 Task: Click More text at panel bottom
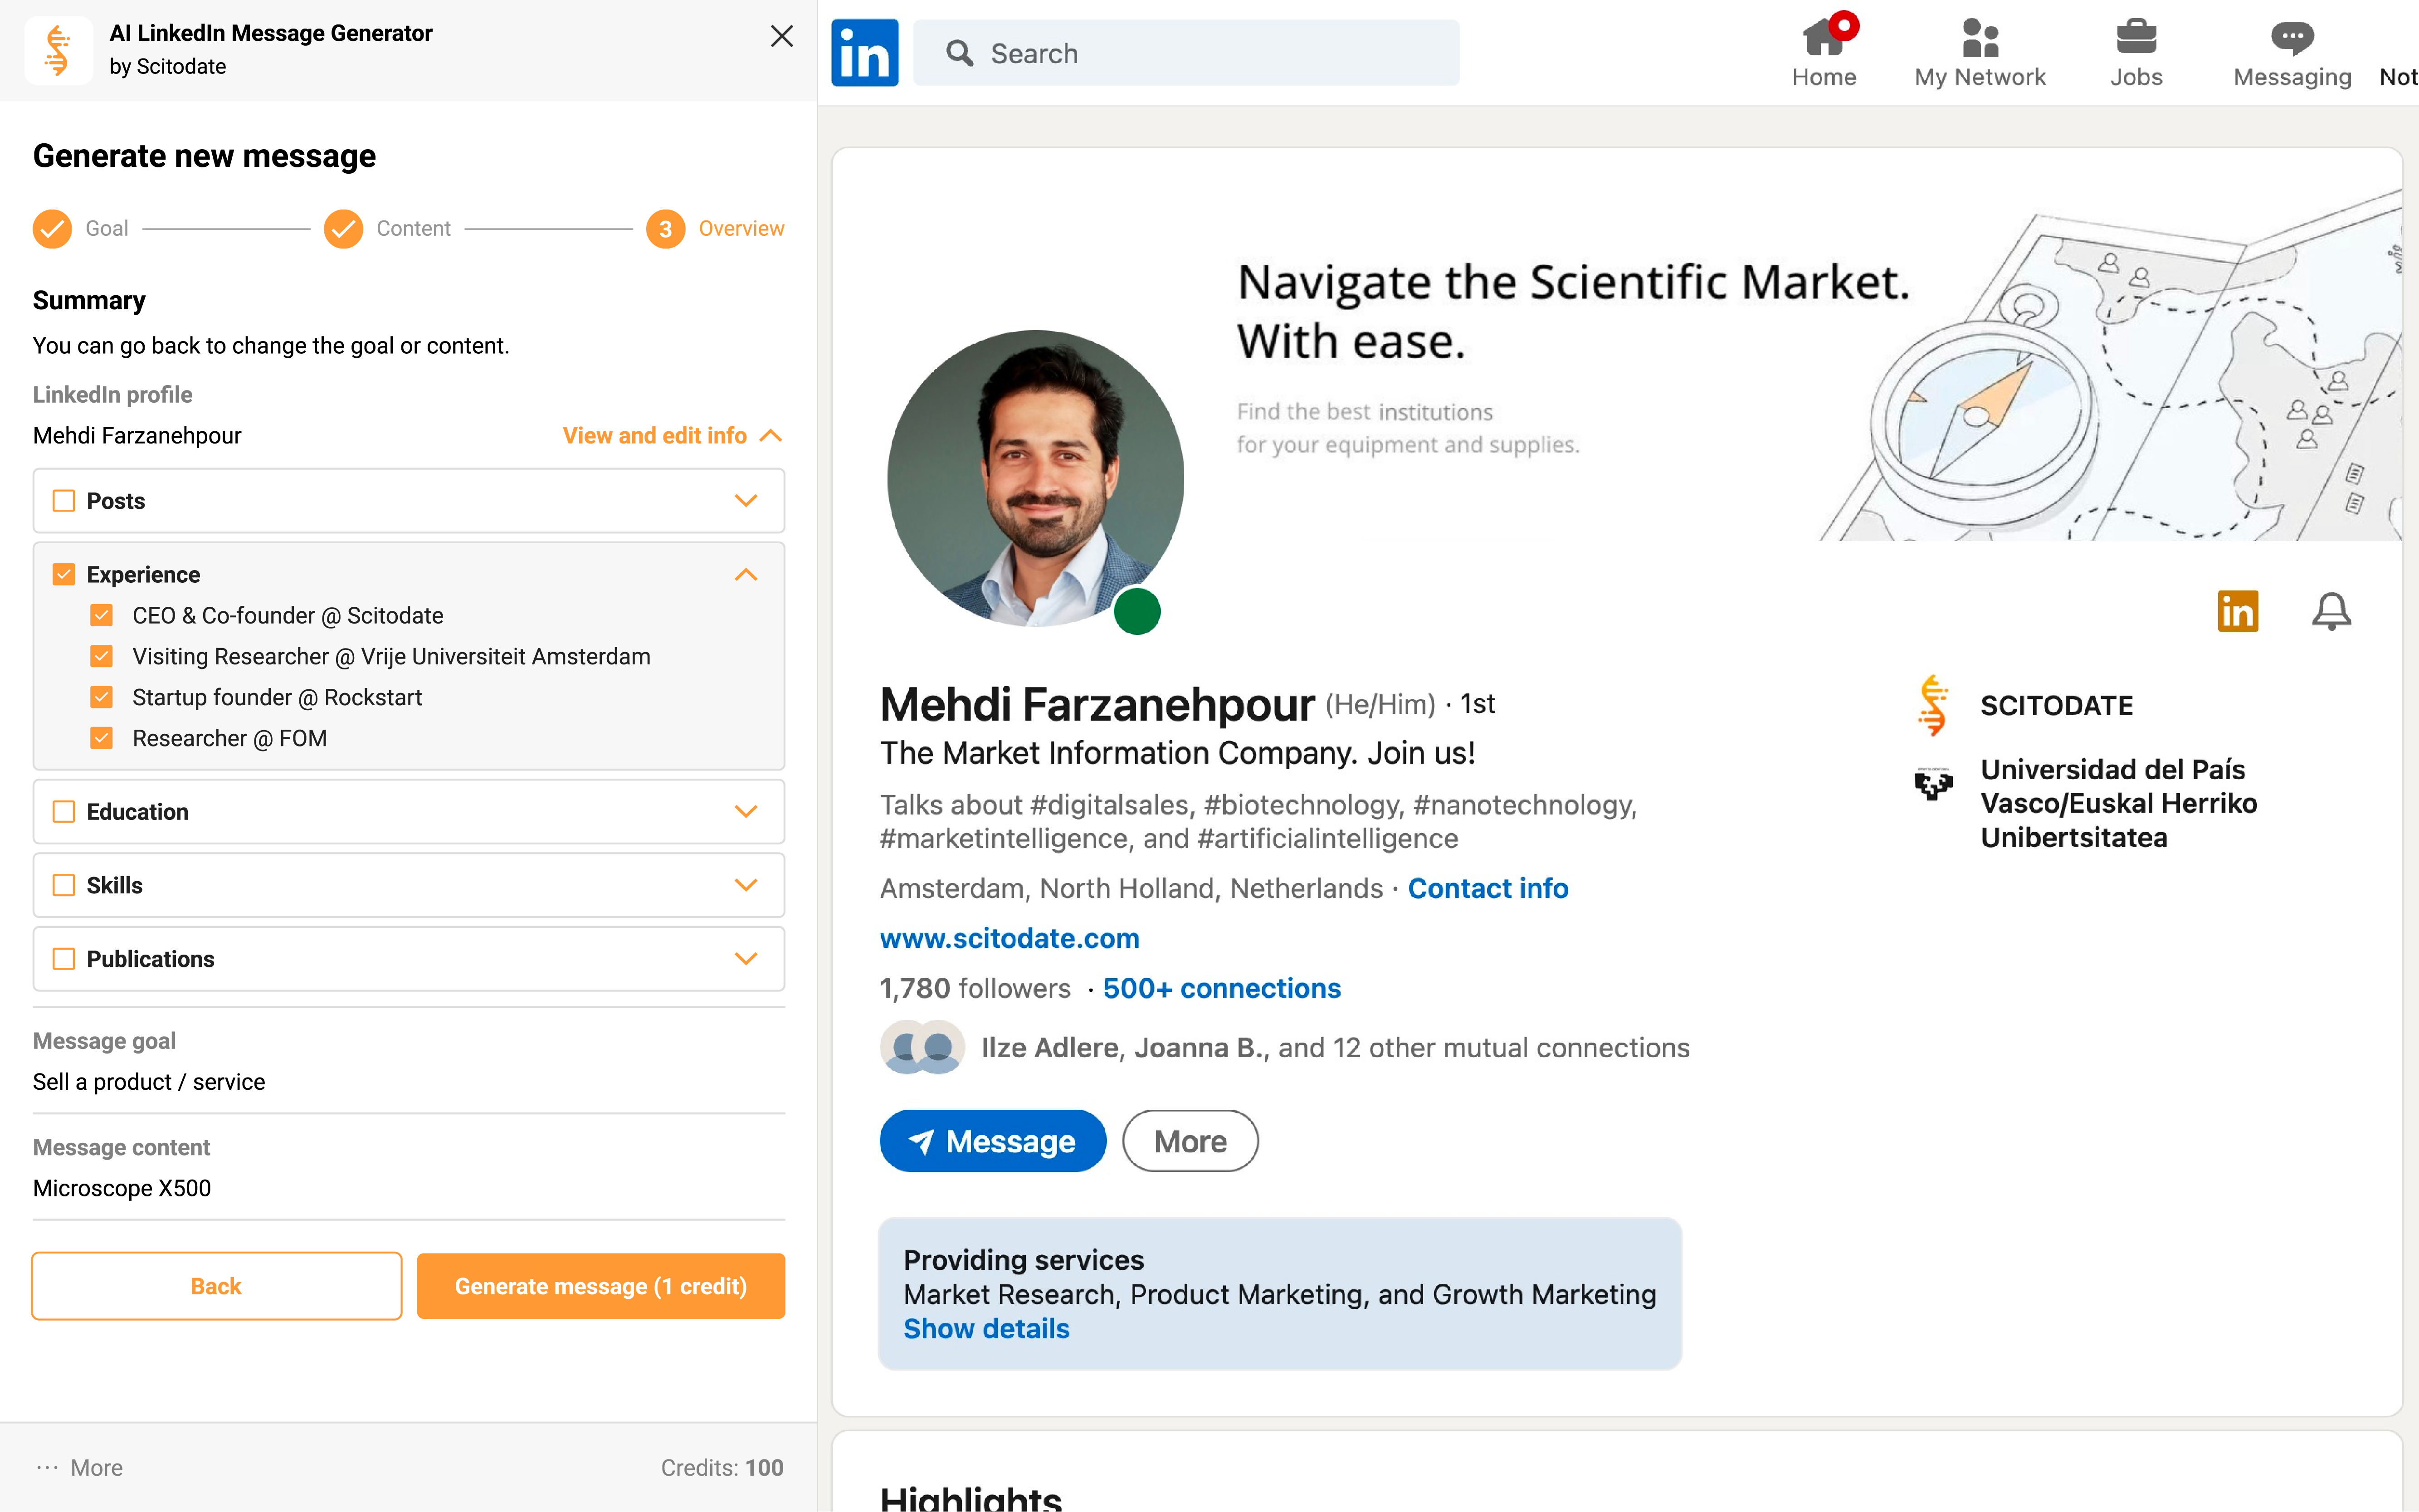click(96, 1467)
